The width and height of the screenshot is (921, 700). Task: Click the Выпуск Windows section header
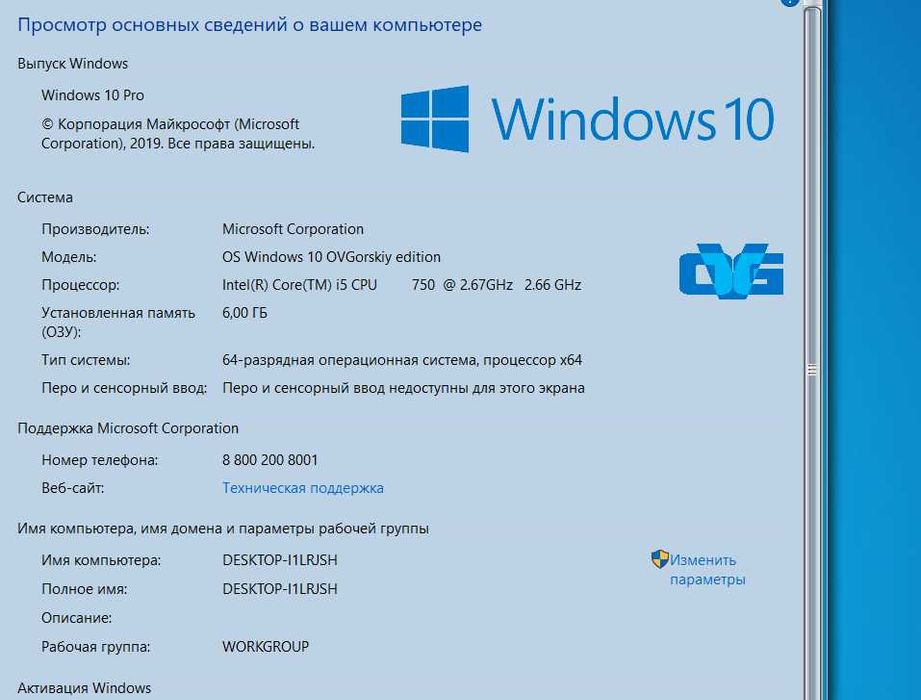[x=72, y=63]
